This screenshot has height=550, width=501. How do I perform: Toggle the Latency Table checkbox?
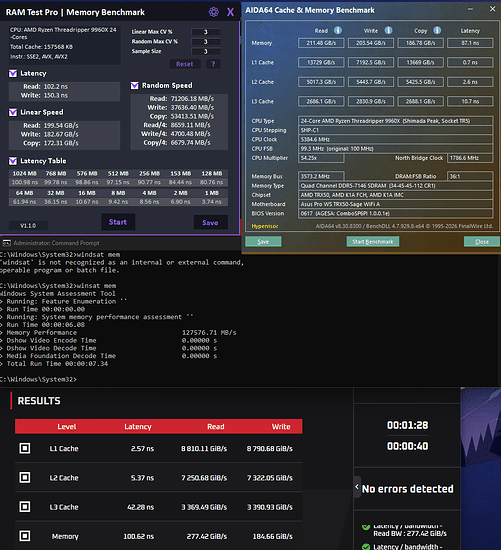tap(13, 161)
